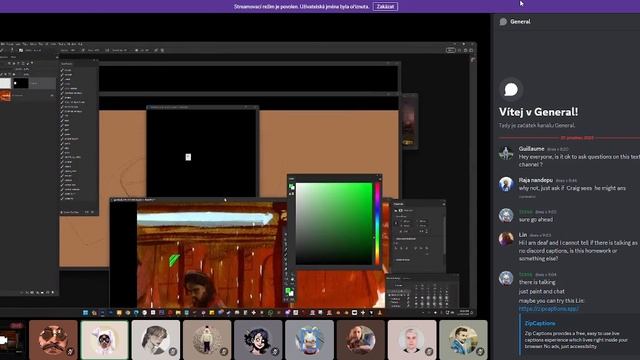Click the Zakázat button in the purple banner

385,7
